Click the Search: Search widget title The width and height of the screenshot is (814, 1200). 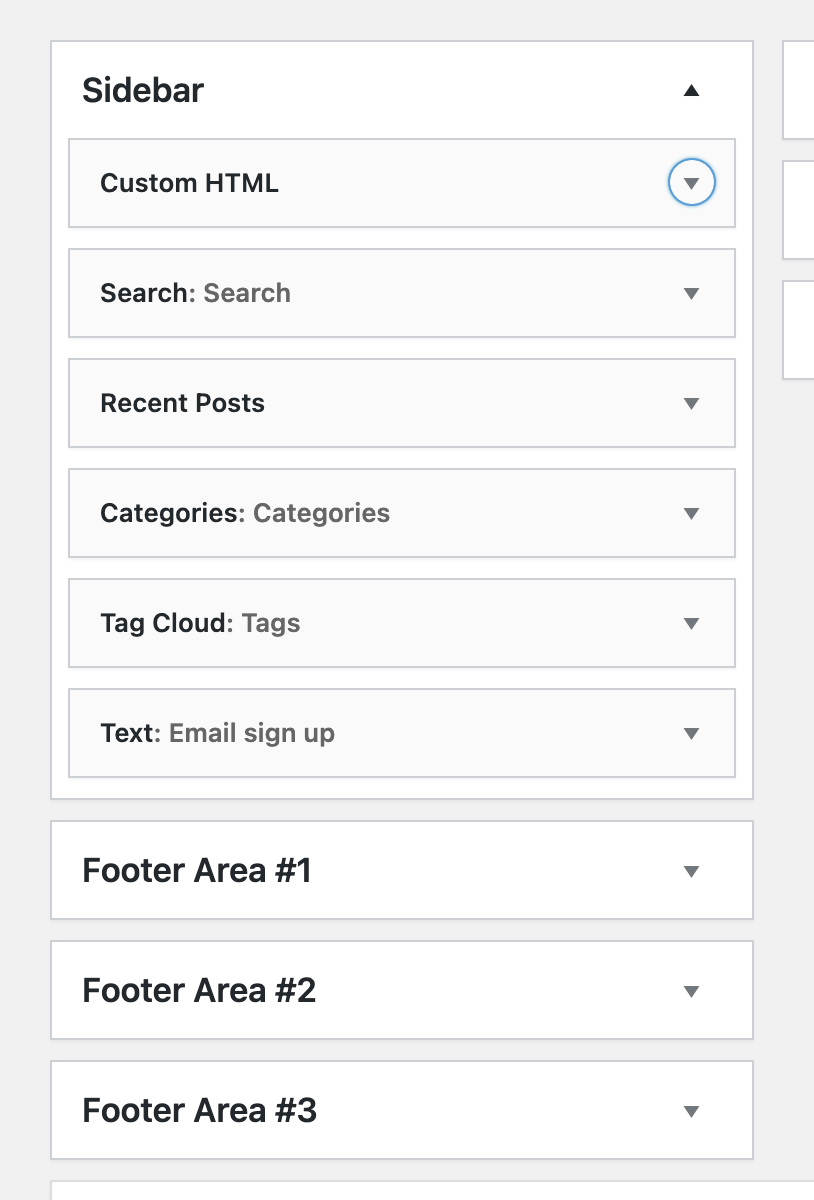(x=196, y=293)
